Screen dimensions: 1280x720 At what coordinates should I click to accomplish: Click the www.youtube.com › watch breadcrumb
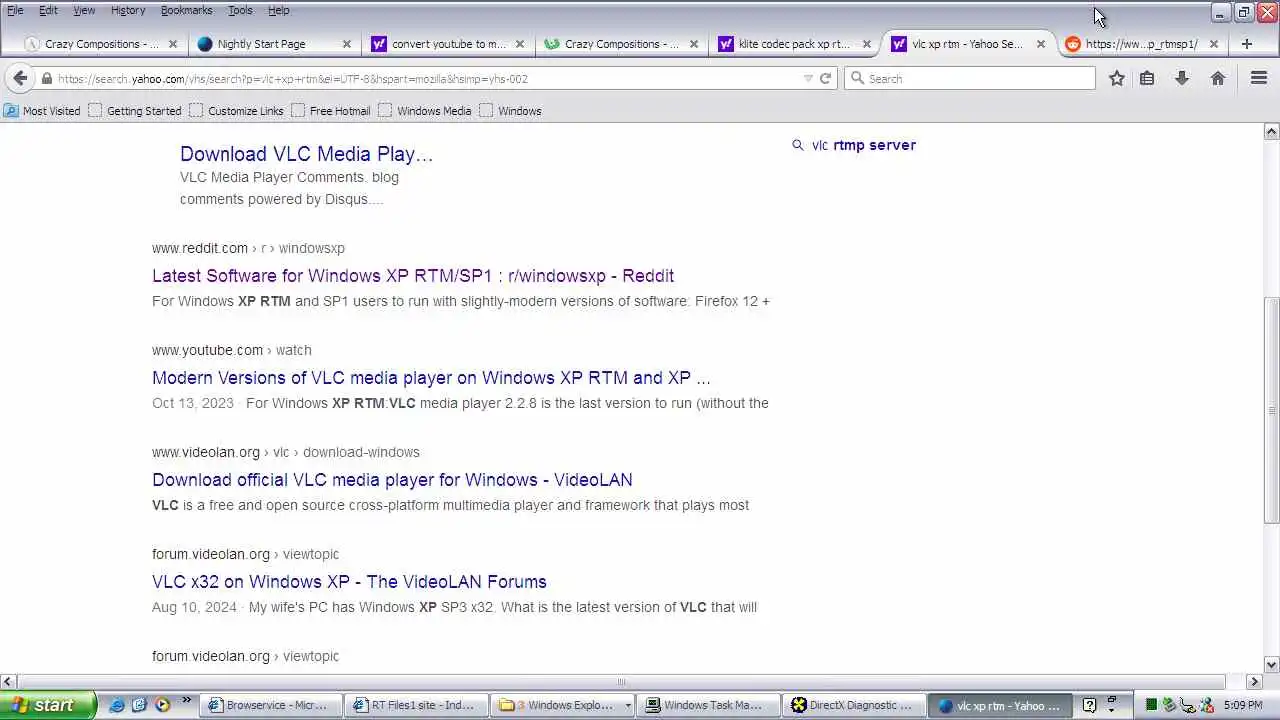(x=232, y=350)
